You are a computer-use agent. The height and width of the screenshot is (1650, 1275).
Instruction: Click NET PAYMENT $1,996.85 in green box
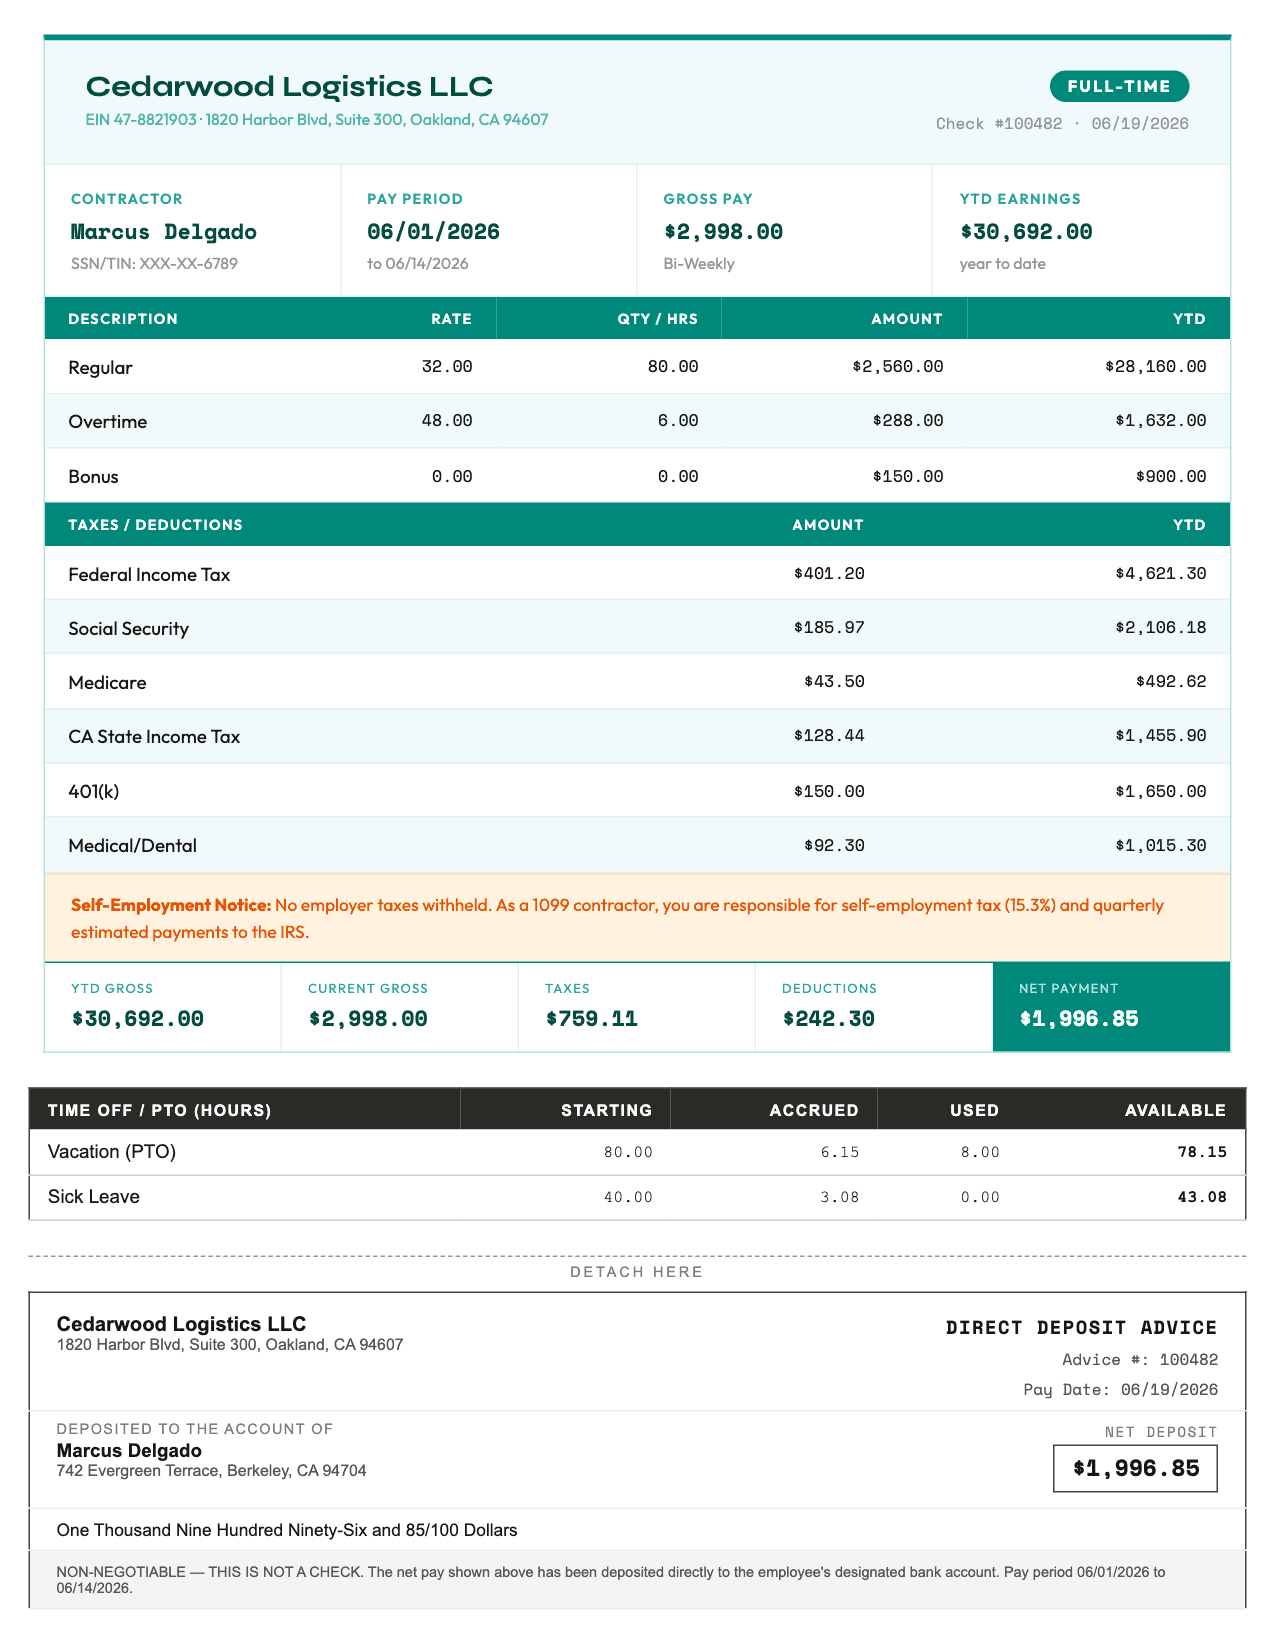pos(1079,1019)
